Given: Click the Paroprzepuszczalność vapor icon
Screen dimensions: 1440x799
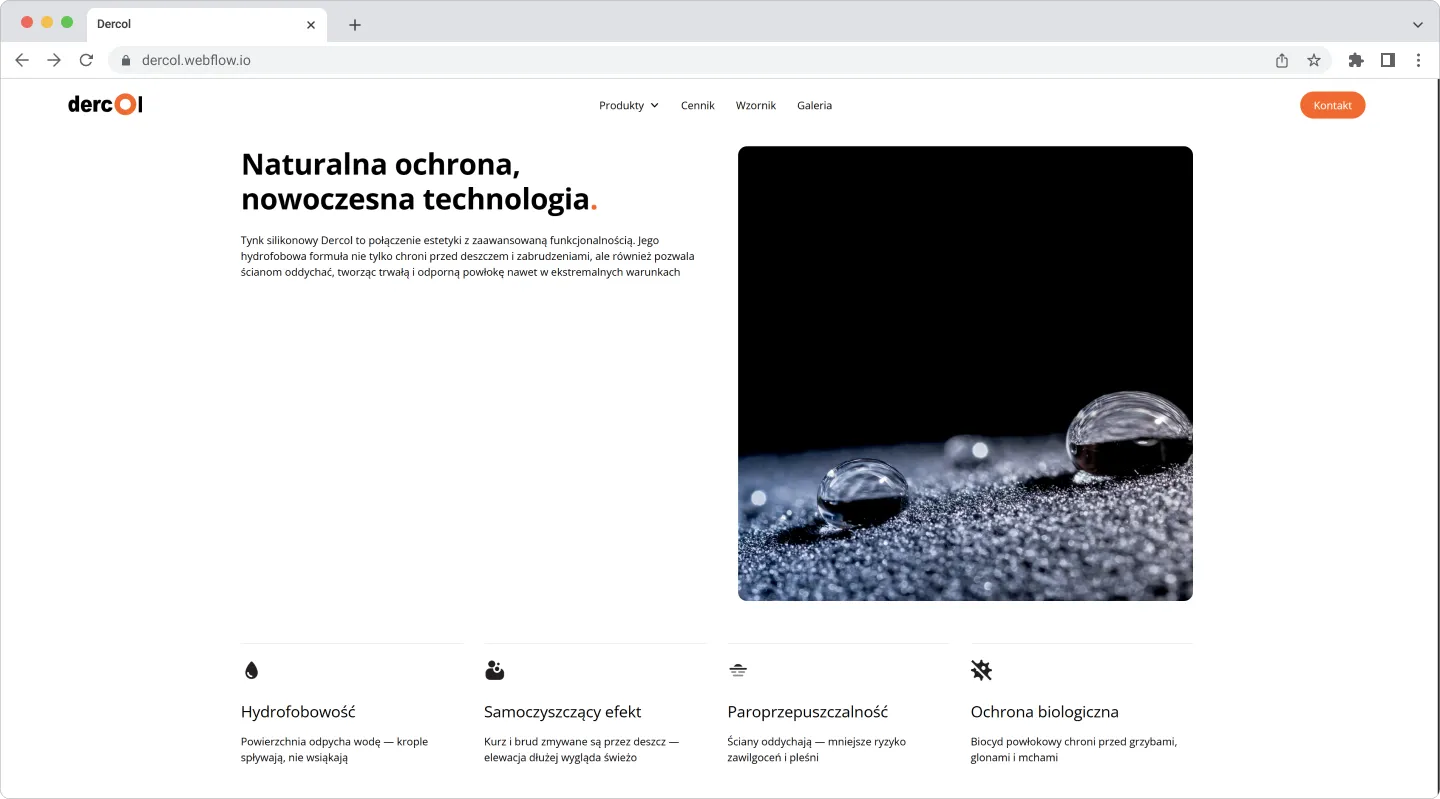Looking at the screenshot, I should coord(738,670).
